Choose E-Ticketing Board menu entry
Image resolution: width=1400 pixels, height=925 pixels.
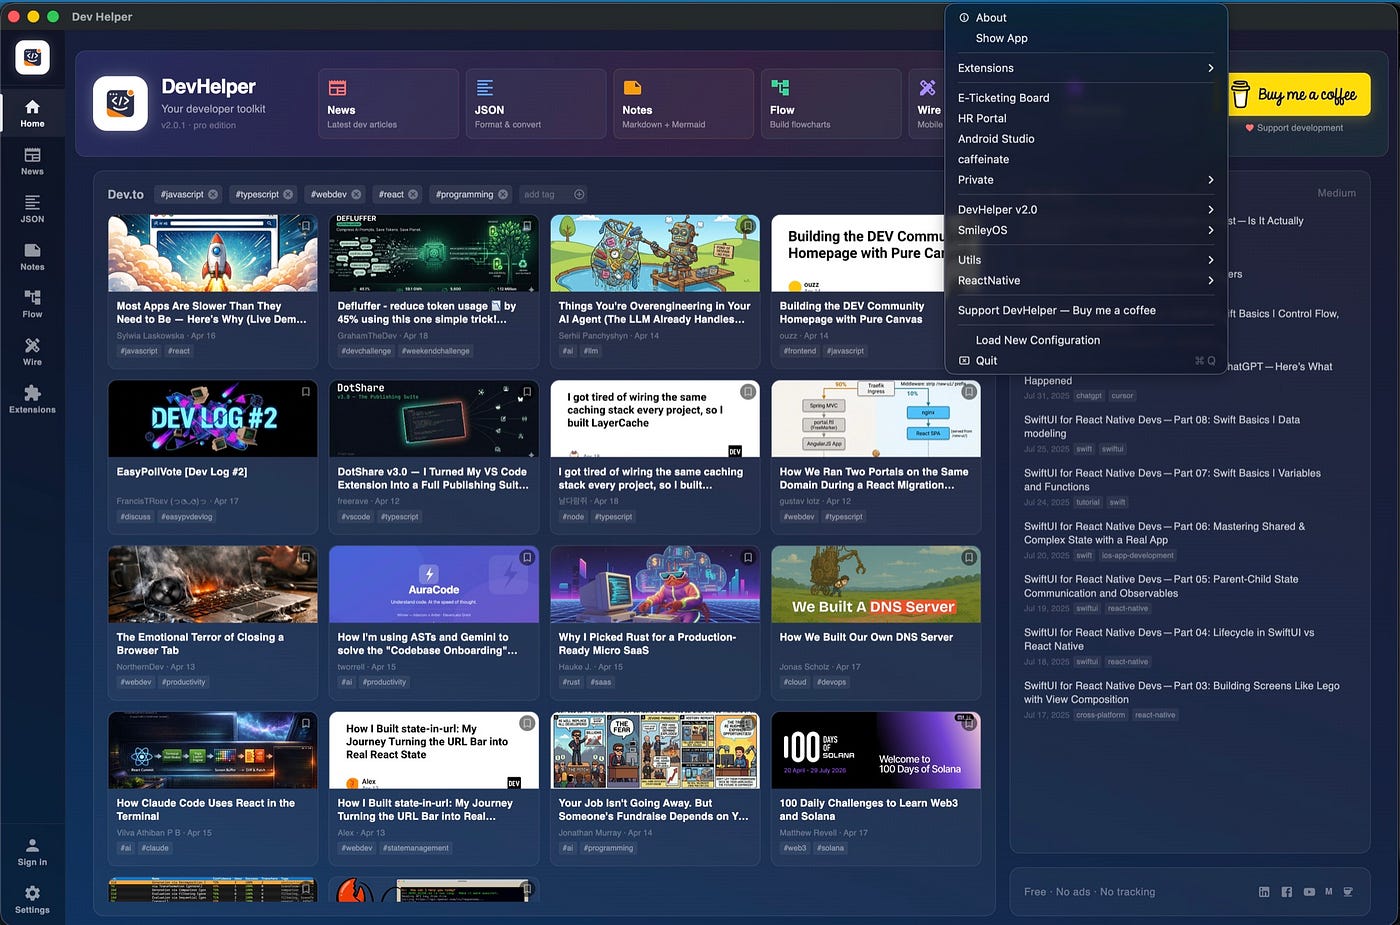(1086, 98)
